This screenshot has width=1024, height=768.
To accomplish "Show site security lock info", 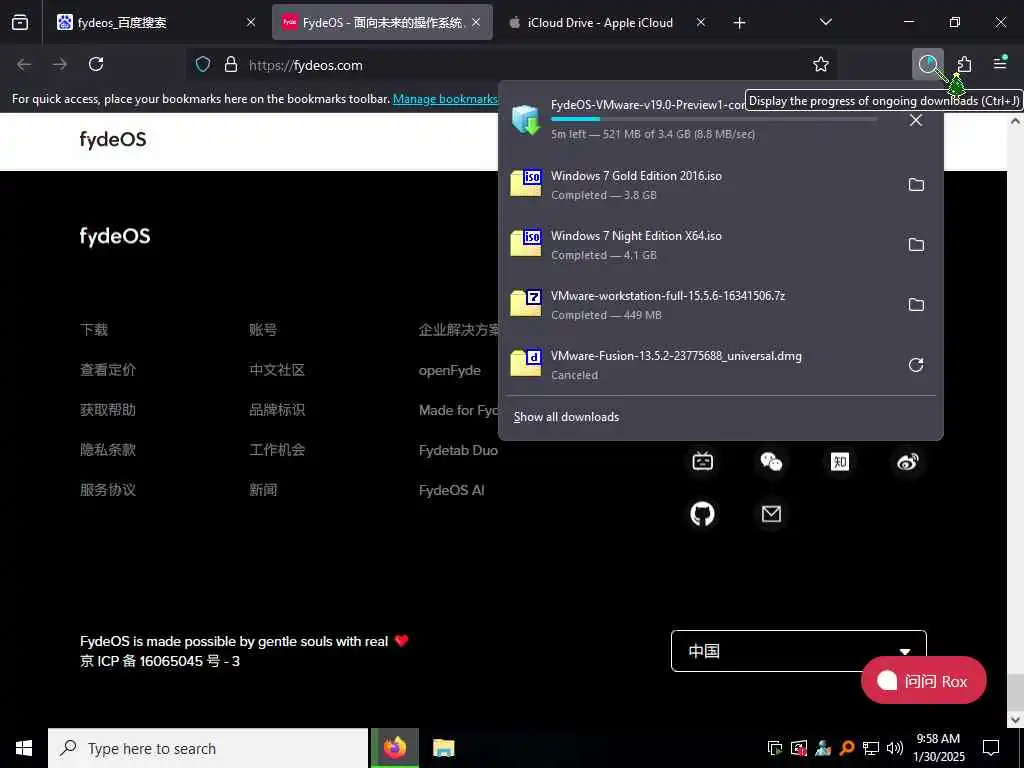I will pos(231,64).
